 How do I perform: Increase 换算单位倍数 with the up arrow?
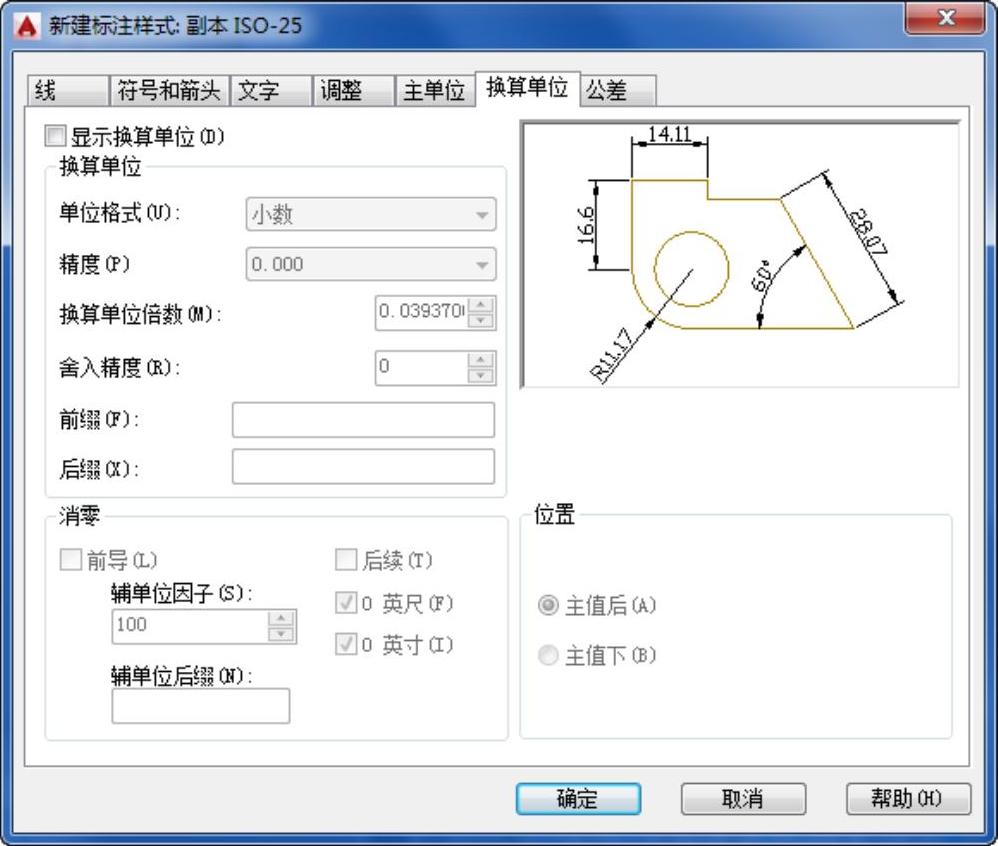(481, 305)
